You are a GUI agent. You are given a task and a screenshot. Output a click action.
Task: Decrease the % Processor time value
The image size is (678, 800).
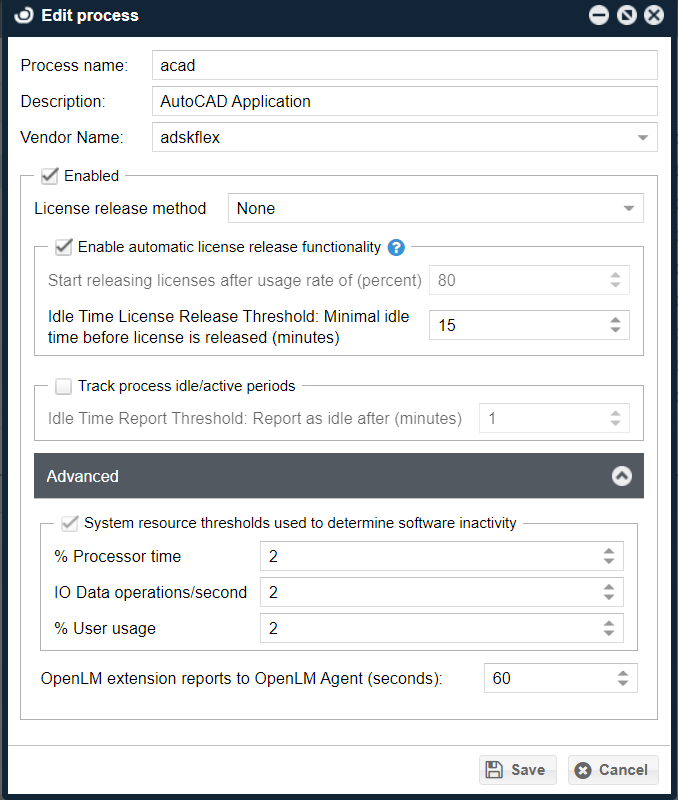609,562
